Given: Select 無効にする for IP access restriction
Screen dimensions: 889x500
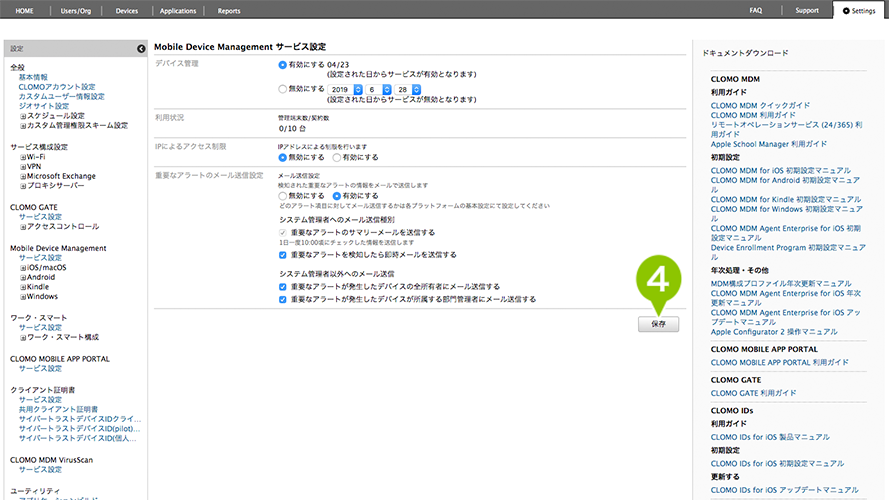Looking at the screenshot, I should click(x=282, y=158).
